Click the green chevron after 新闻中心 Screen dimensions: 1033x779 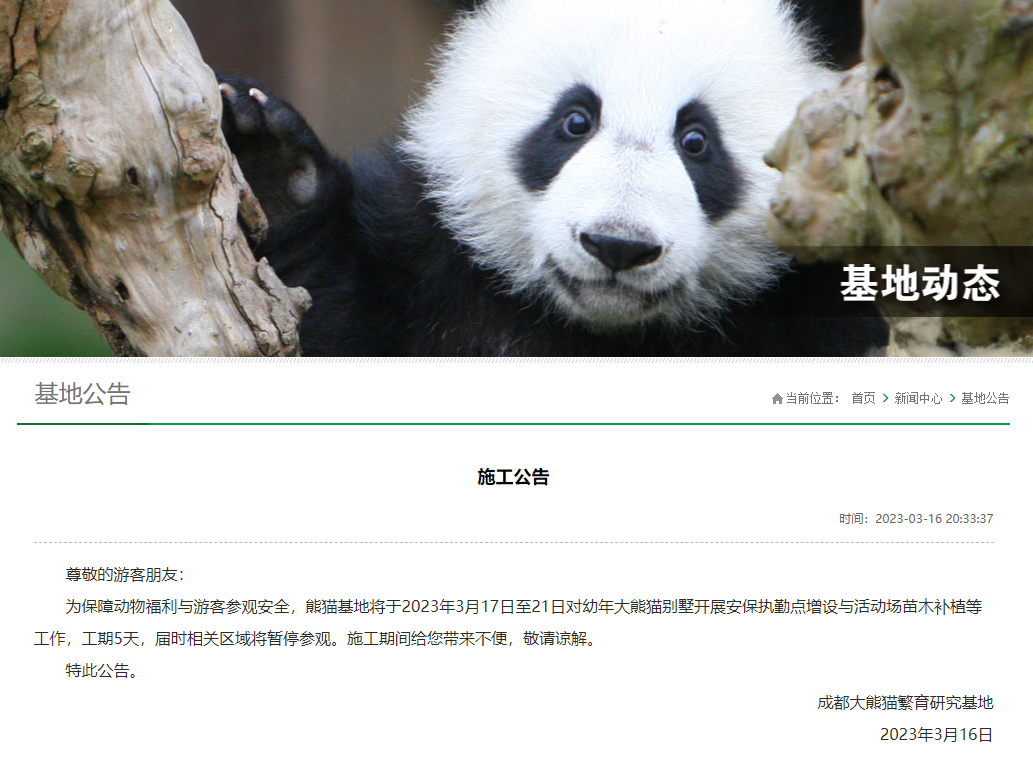(952, 398)
